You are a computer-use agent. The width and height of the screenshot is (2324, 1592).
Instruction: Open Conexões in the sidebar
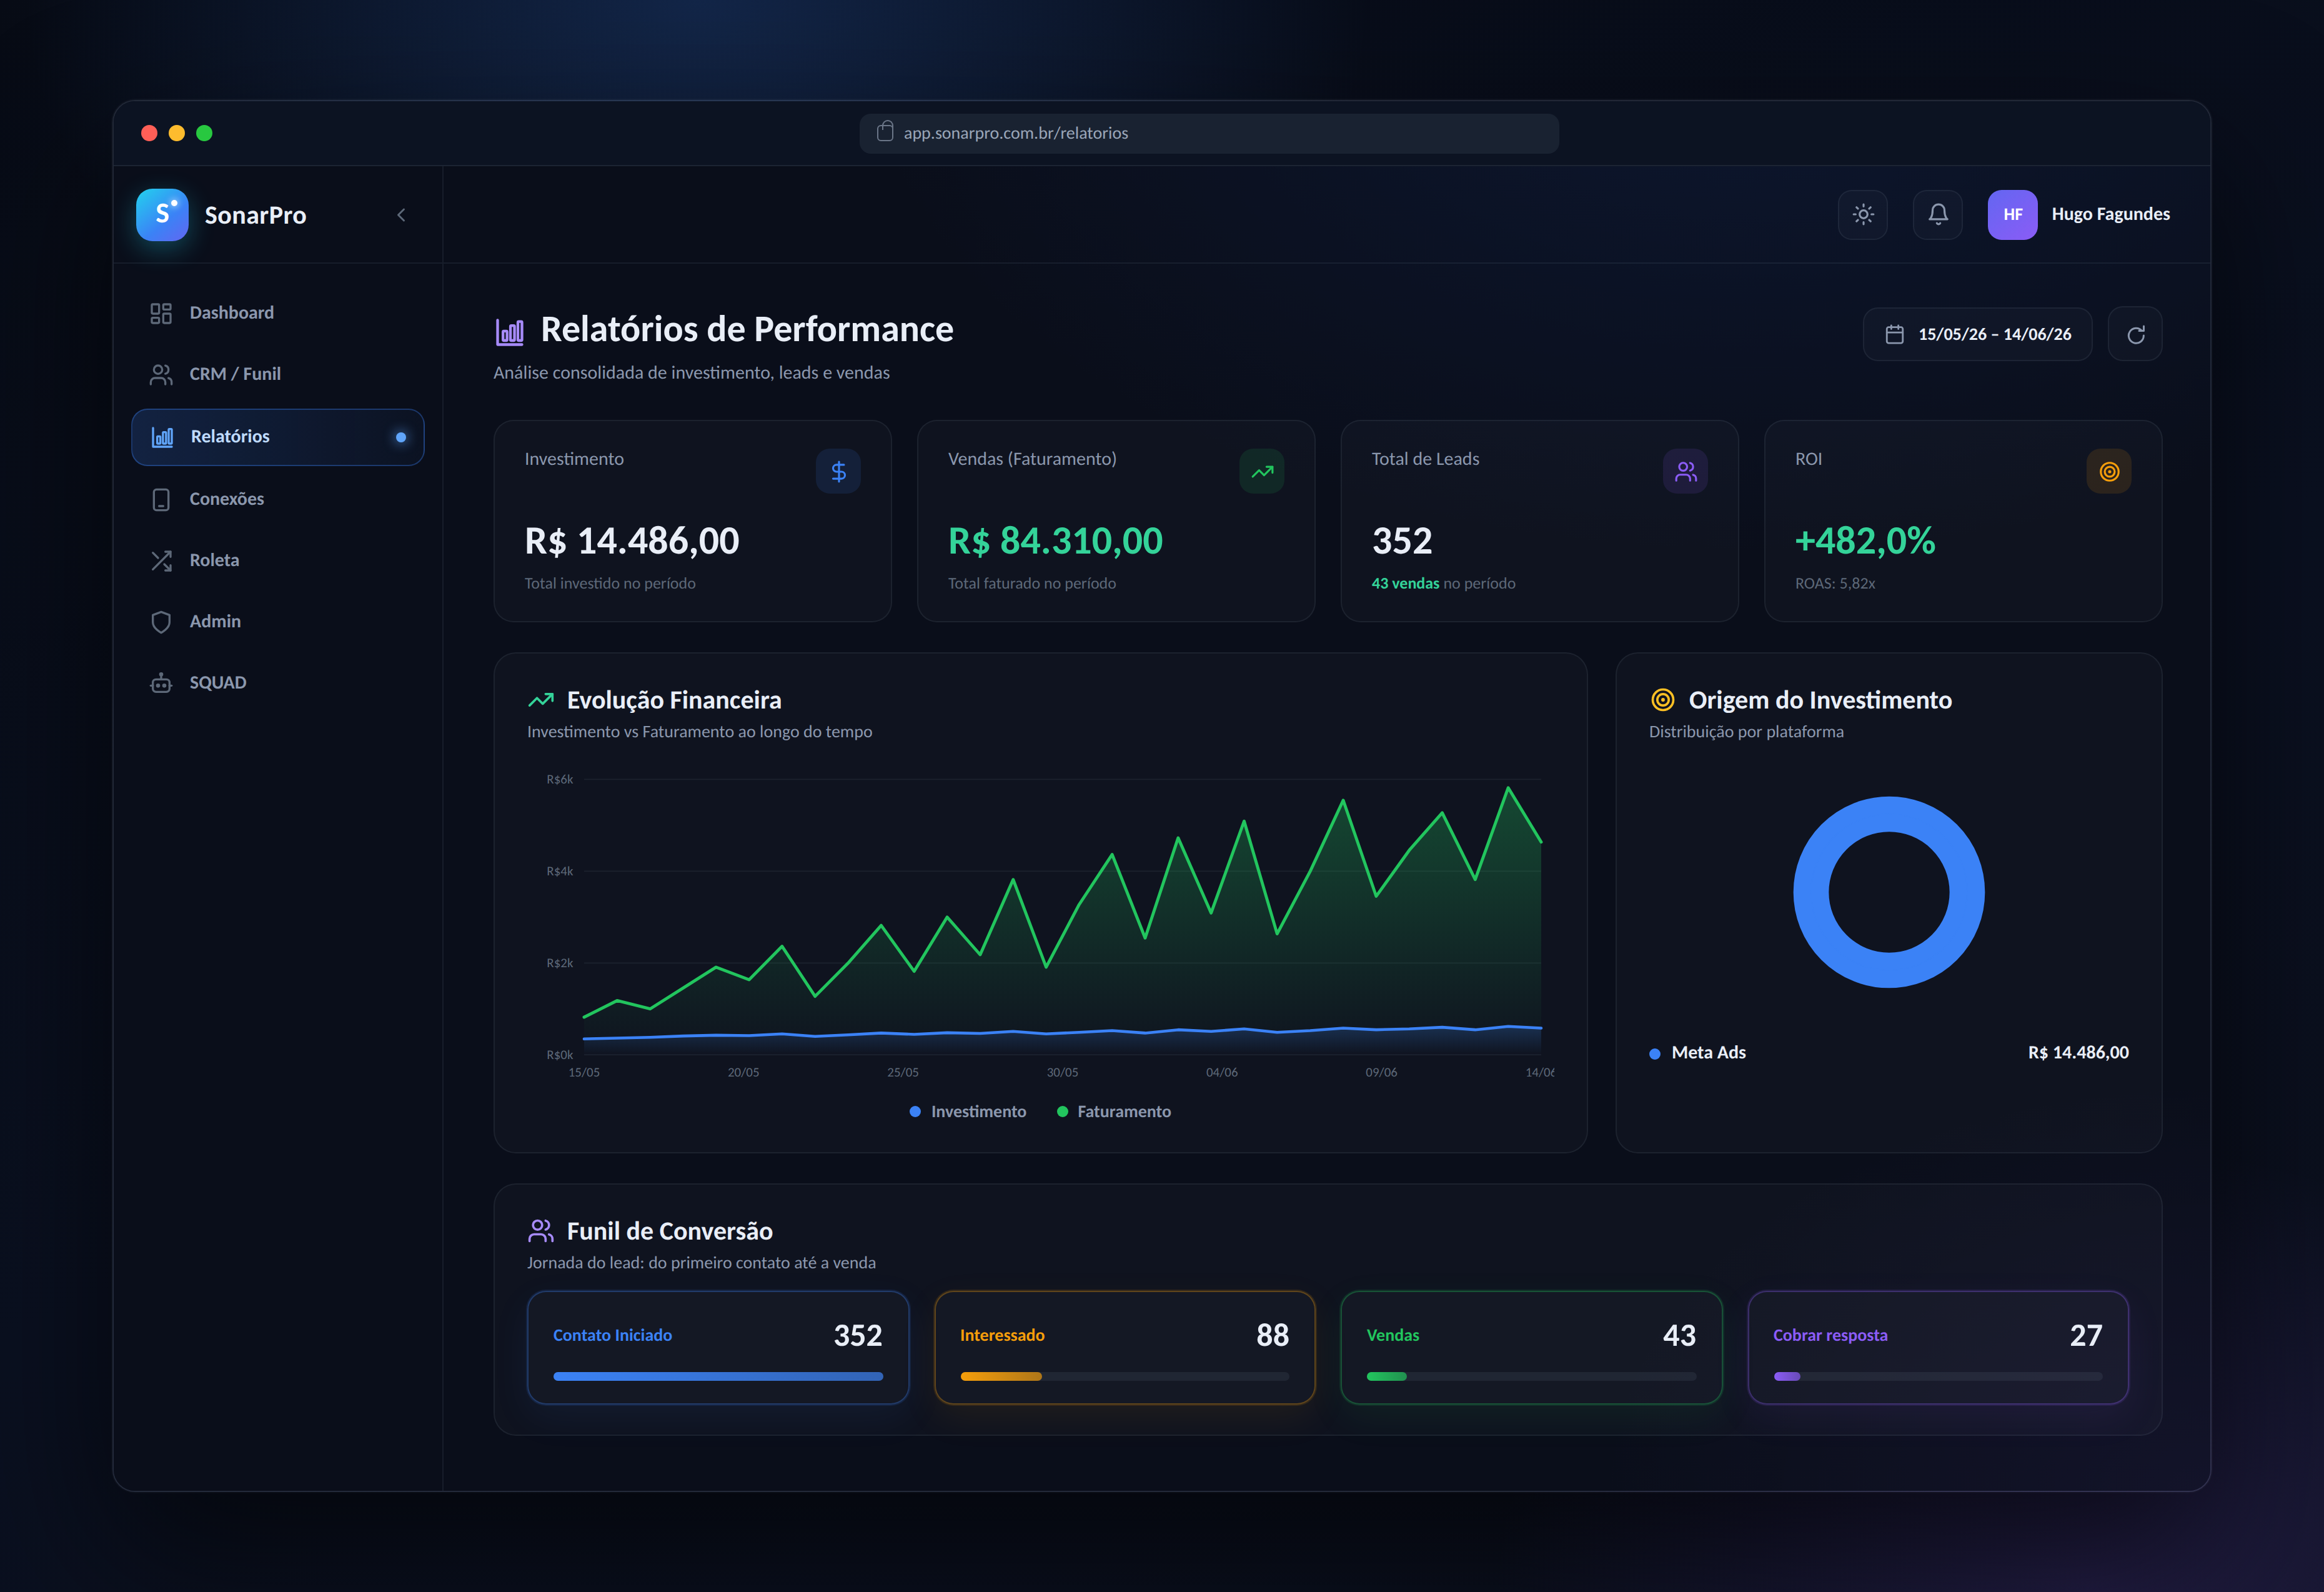tap(277, 499)
